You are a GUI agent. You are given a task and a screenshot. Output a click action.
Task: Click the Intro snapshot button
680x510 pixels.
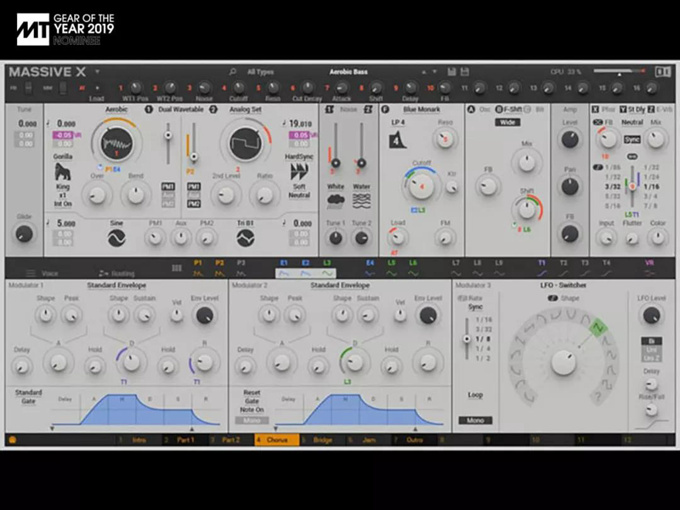(x=139, y=440)
